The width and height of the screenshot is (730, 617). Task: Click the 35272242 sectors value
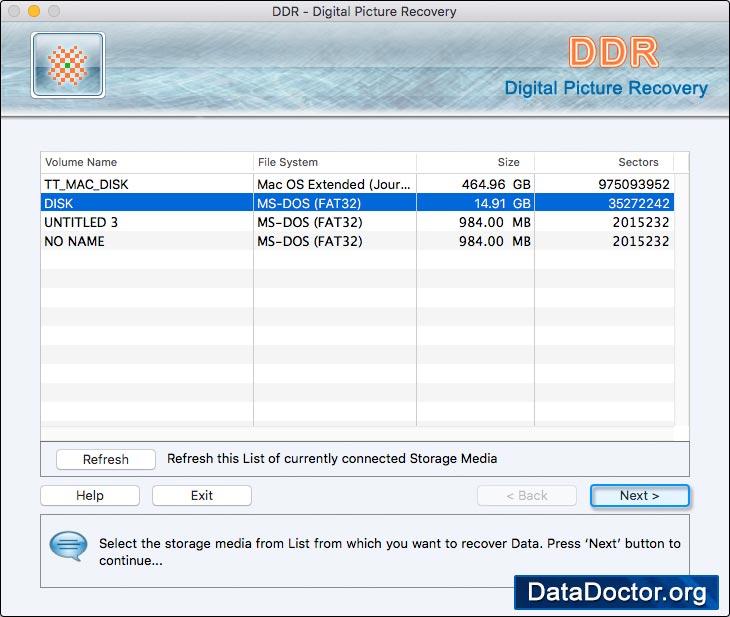(x=639, y=203)
